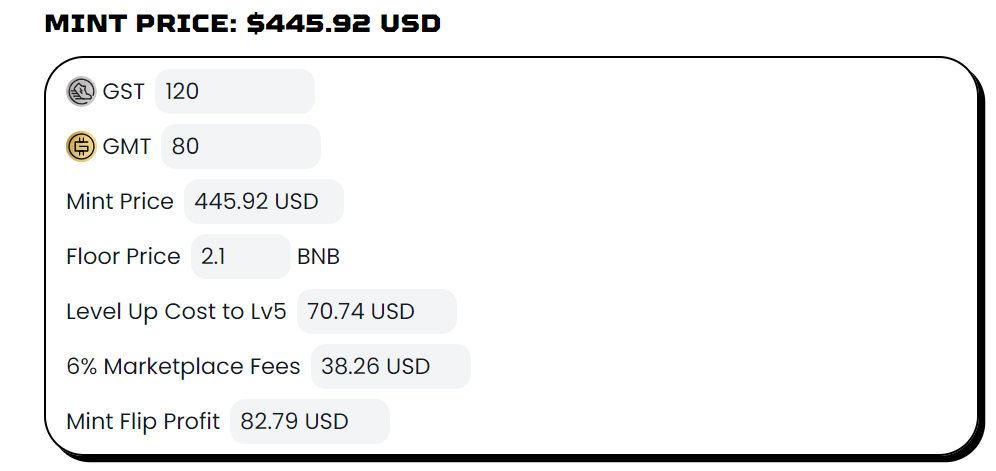Click the Mint Price 445.92 USD field
996x471 pixels.
point(264,201)
